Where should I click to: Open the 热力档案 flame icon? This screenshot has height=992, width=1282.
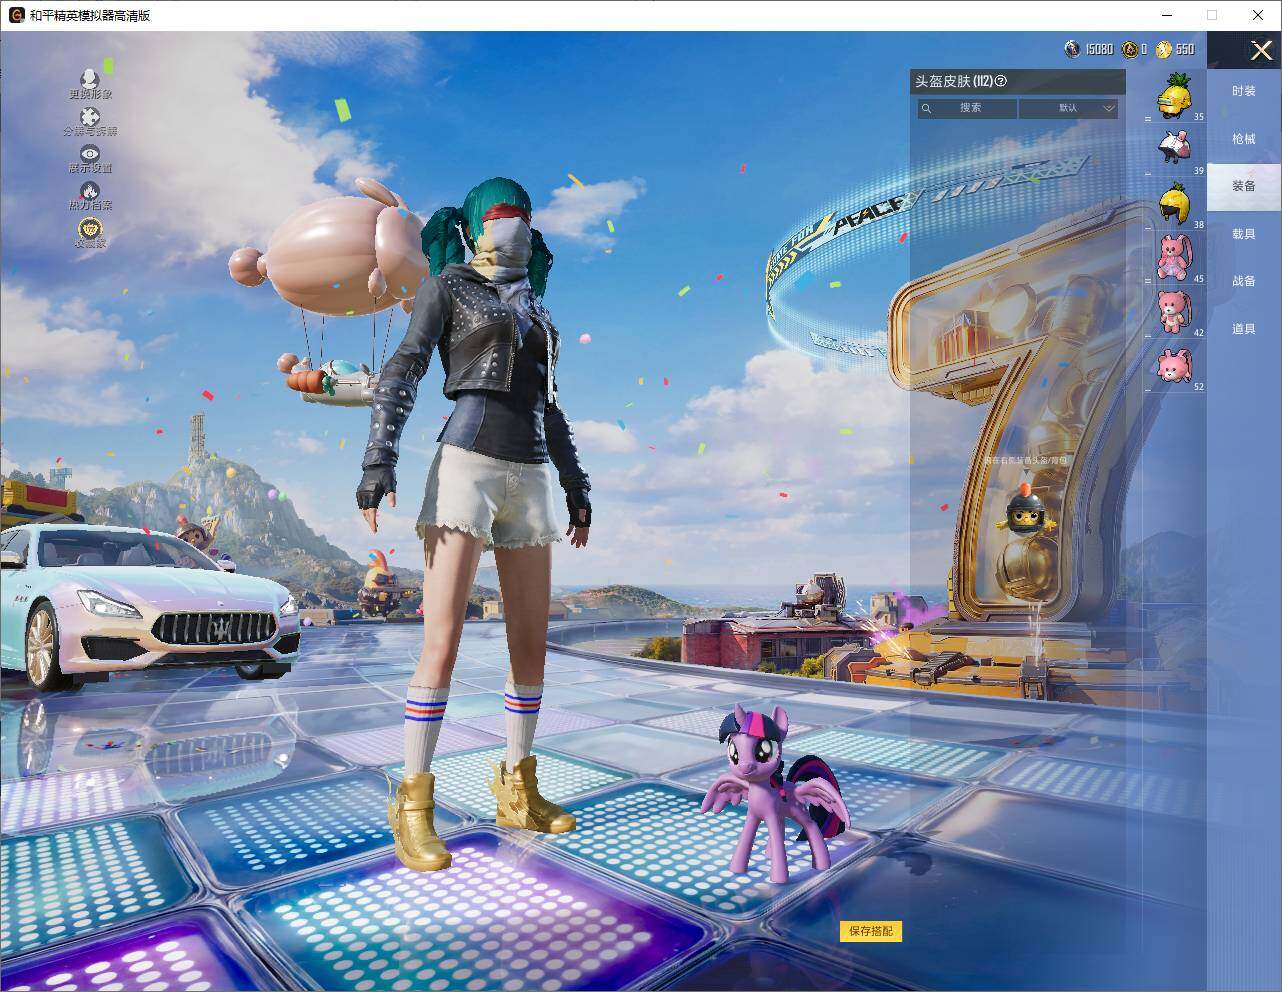click(x=90, y=190)
